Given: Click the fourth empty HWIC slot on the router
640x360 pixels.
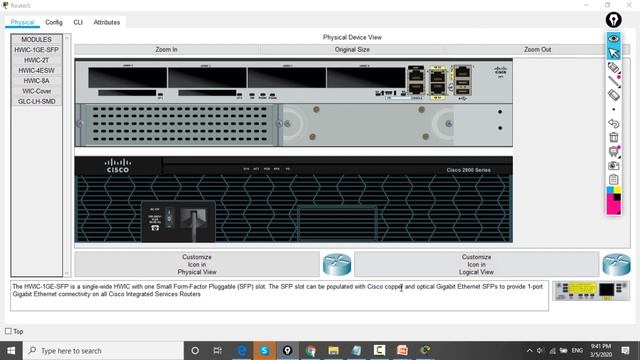Looking at the screenshot, I should [x=366, y=78].
